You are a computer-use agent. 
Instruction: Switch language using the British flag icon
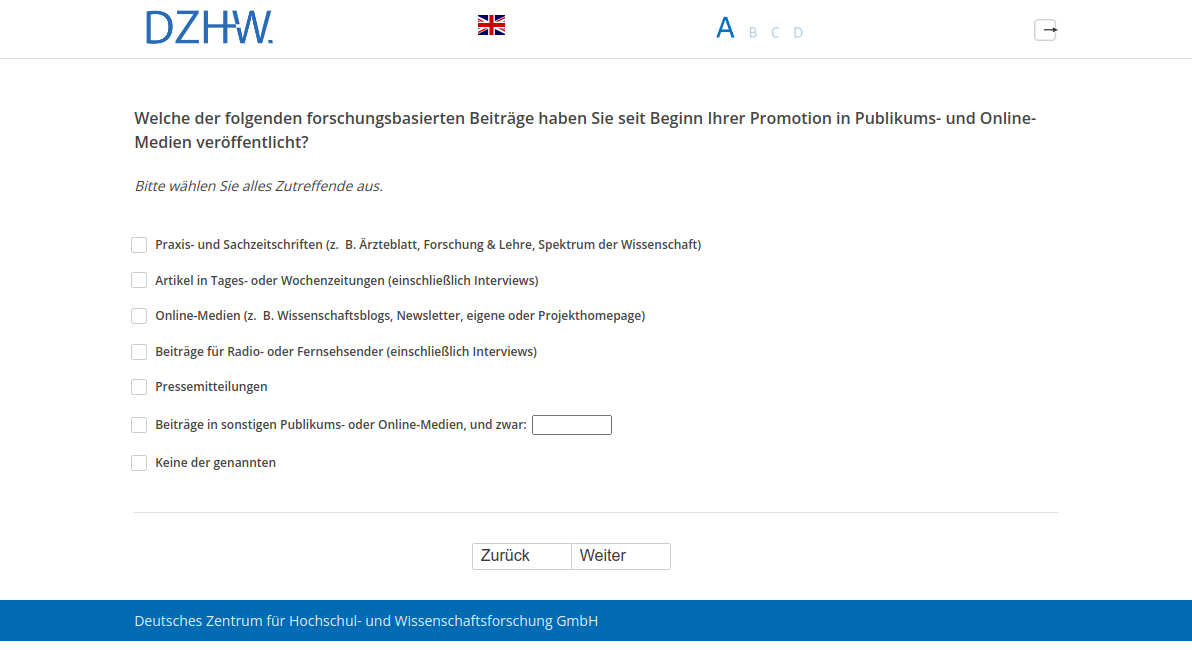[491, 24]
